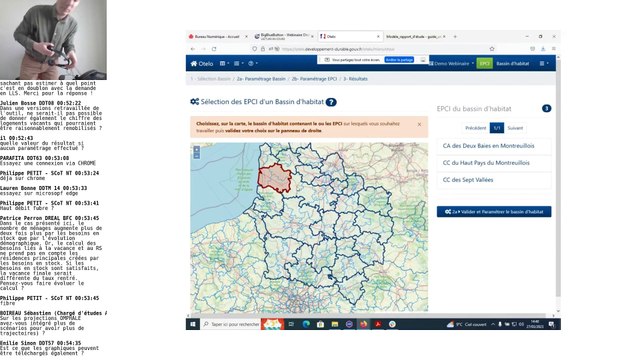Click Arrêter le partage button
Image resolution: width=640 pixels, height=360 pixels.
[x=399, y=60]
